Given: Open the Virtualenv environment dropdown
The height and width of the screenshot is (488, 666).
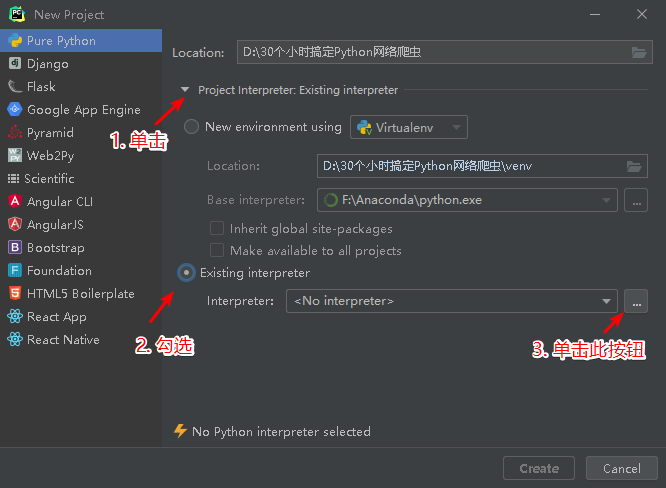Looking at the screenshot, I should 409,127.
